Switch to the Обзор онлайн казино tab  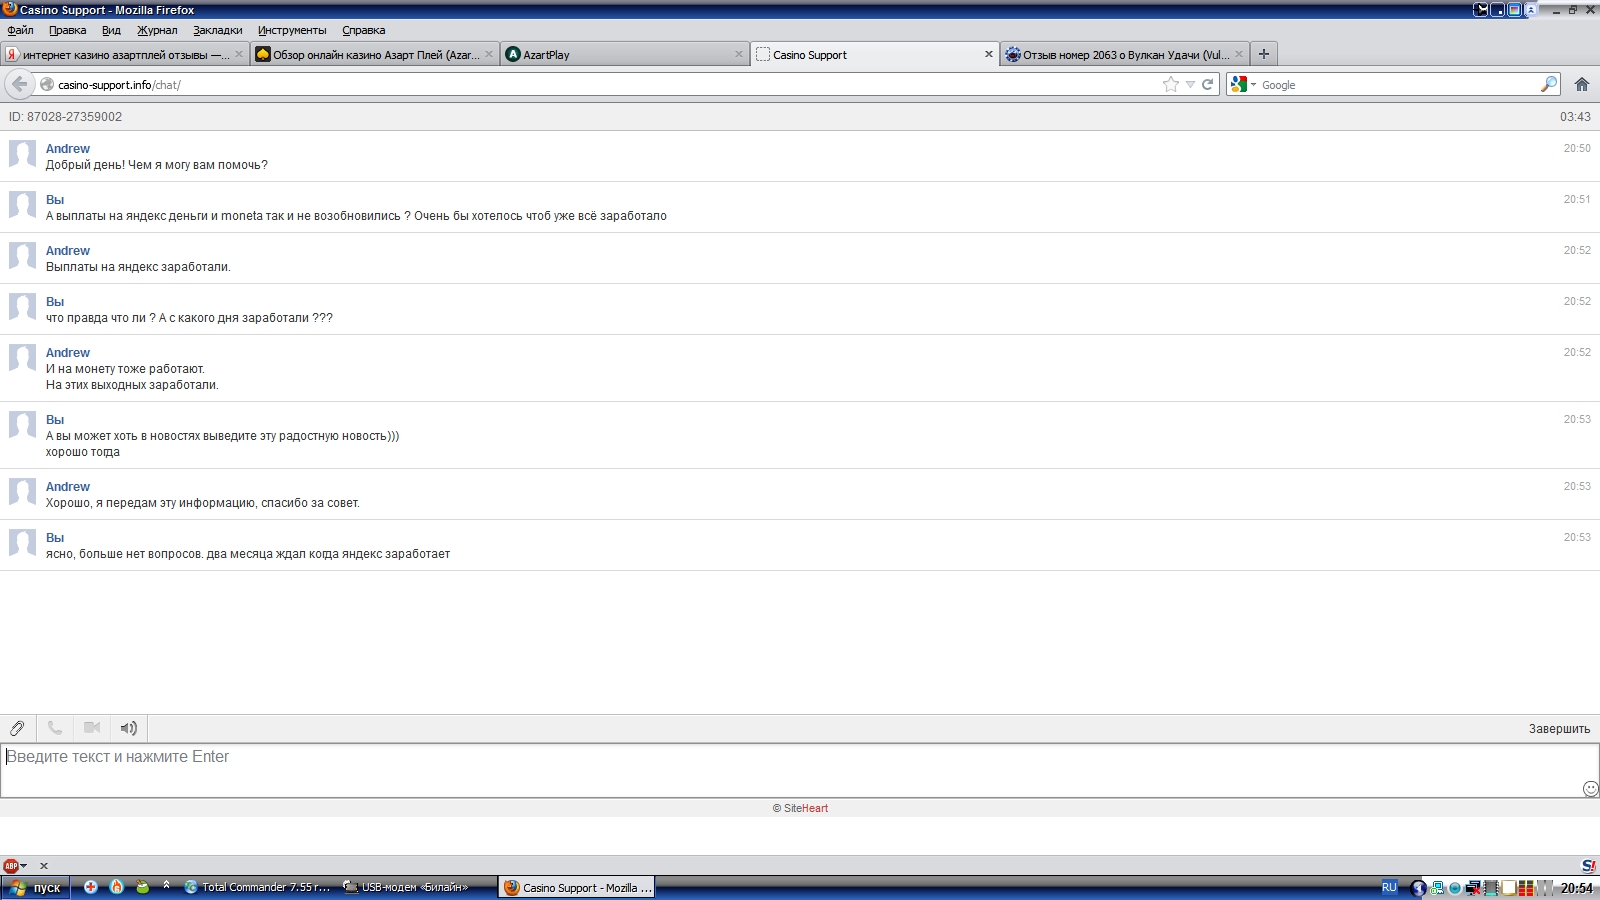(374, 55)
